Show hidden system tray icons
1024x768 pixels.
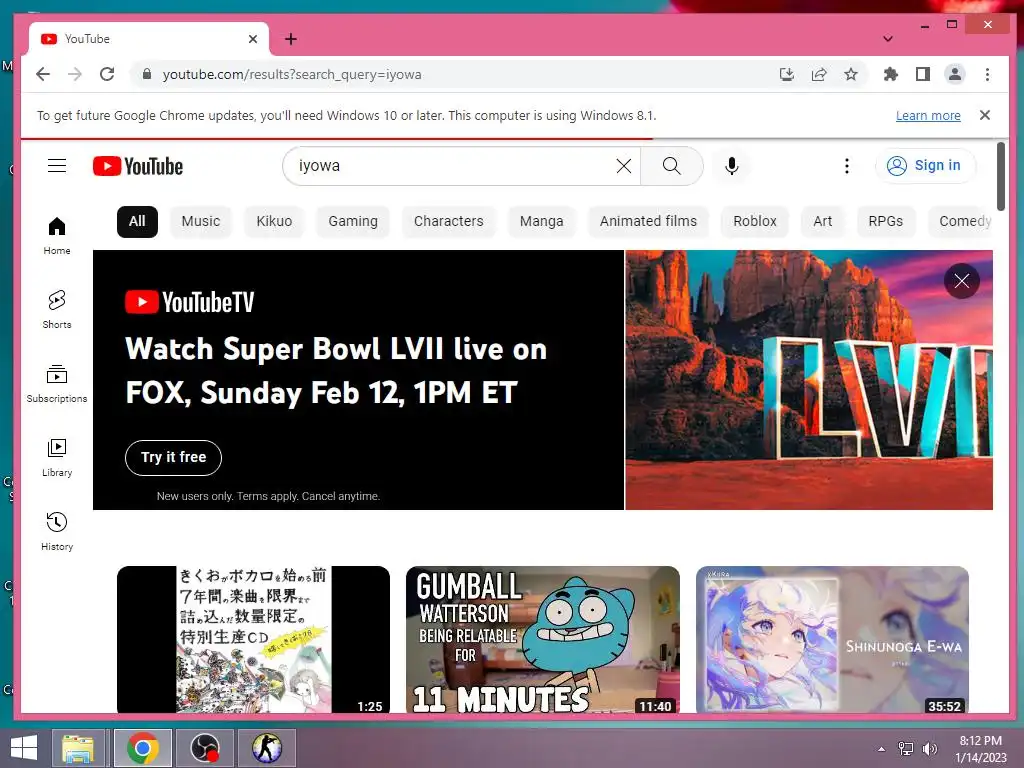[x=882, y=749]
